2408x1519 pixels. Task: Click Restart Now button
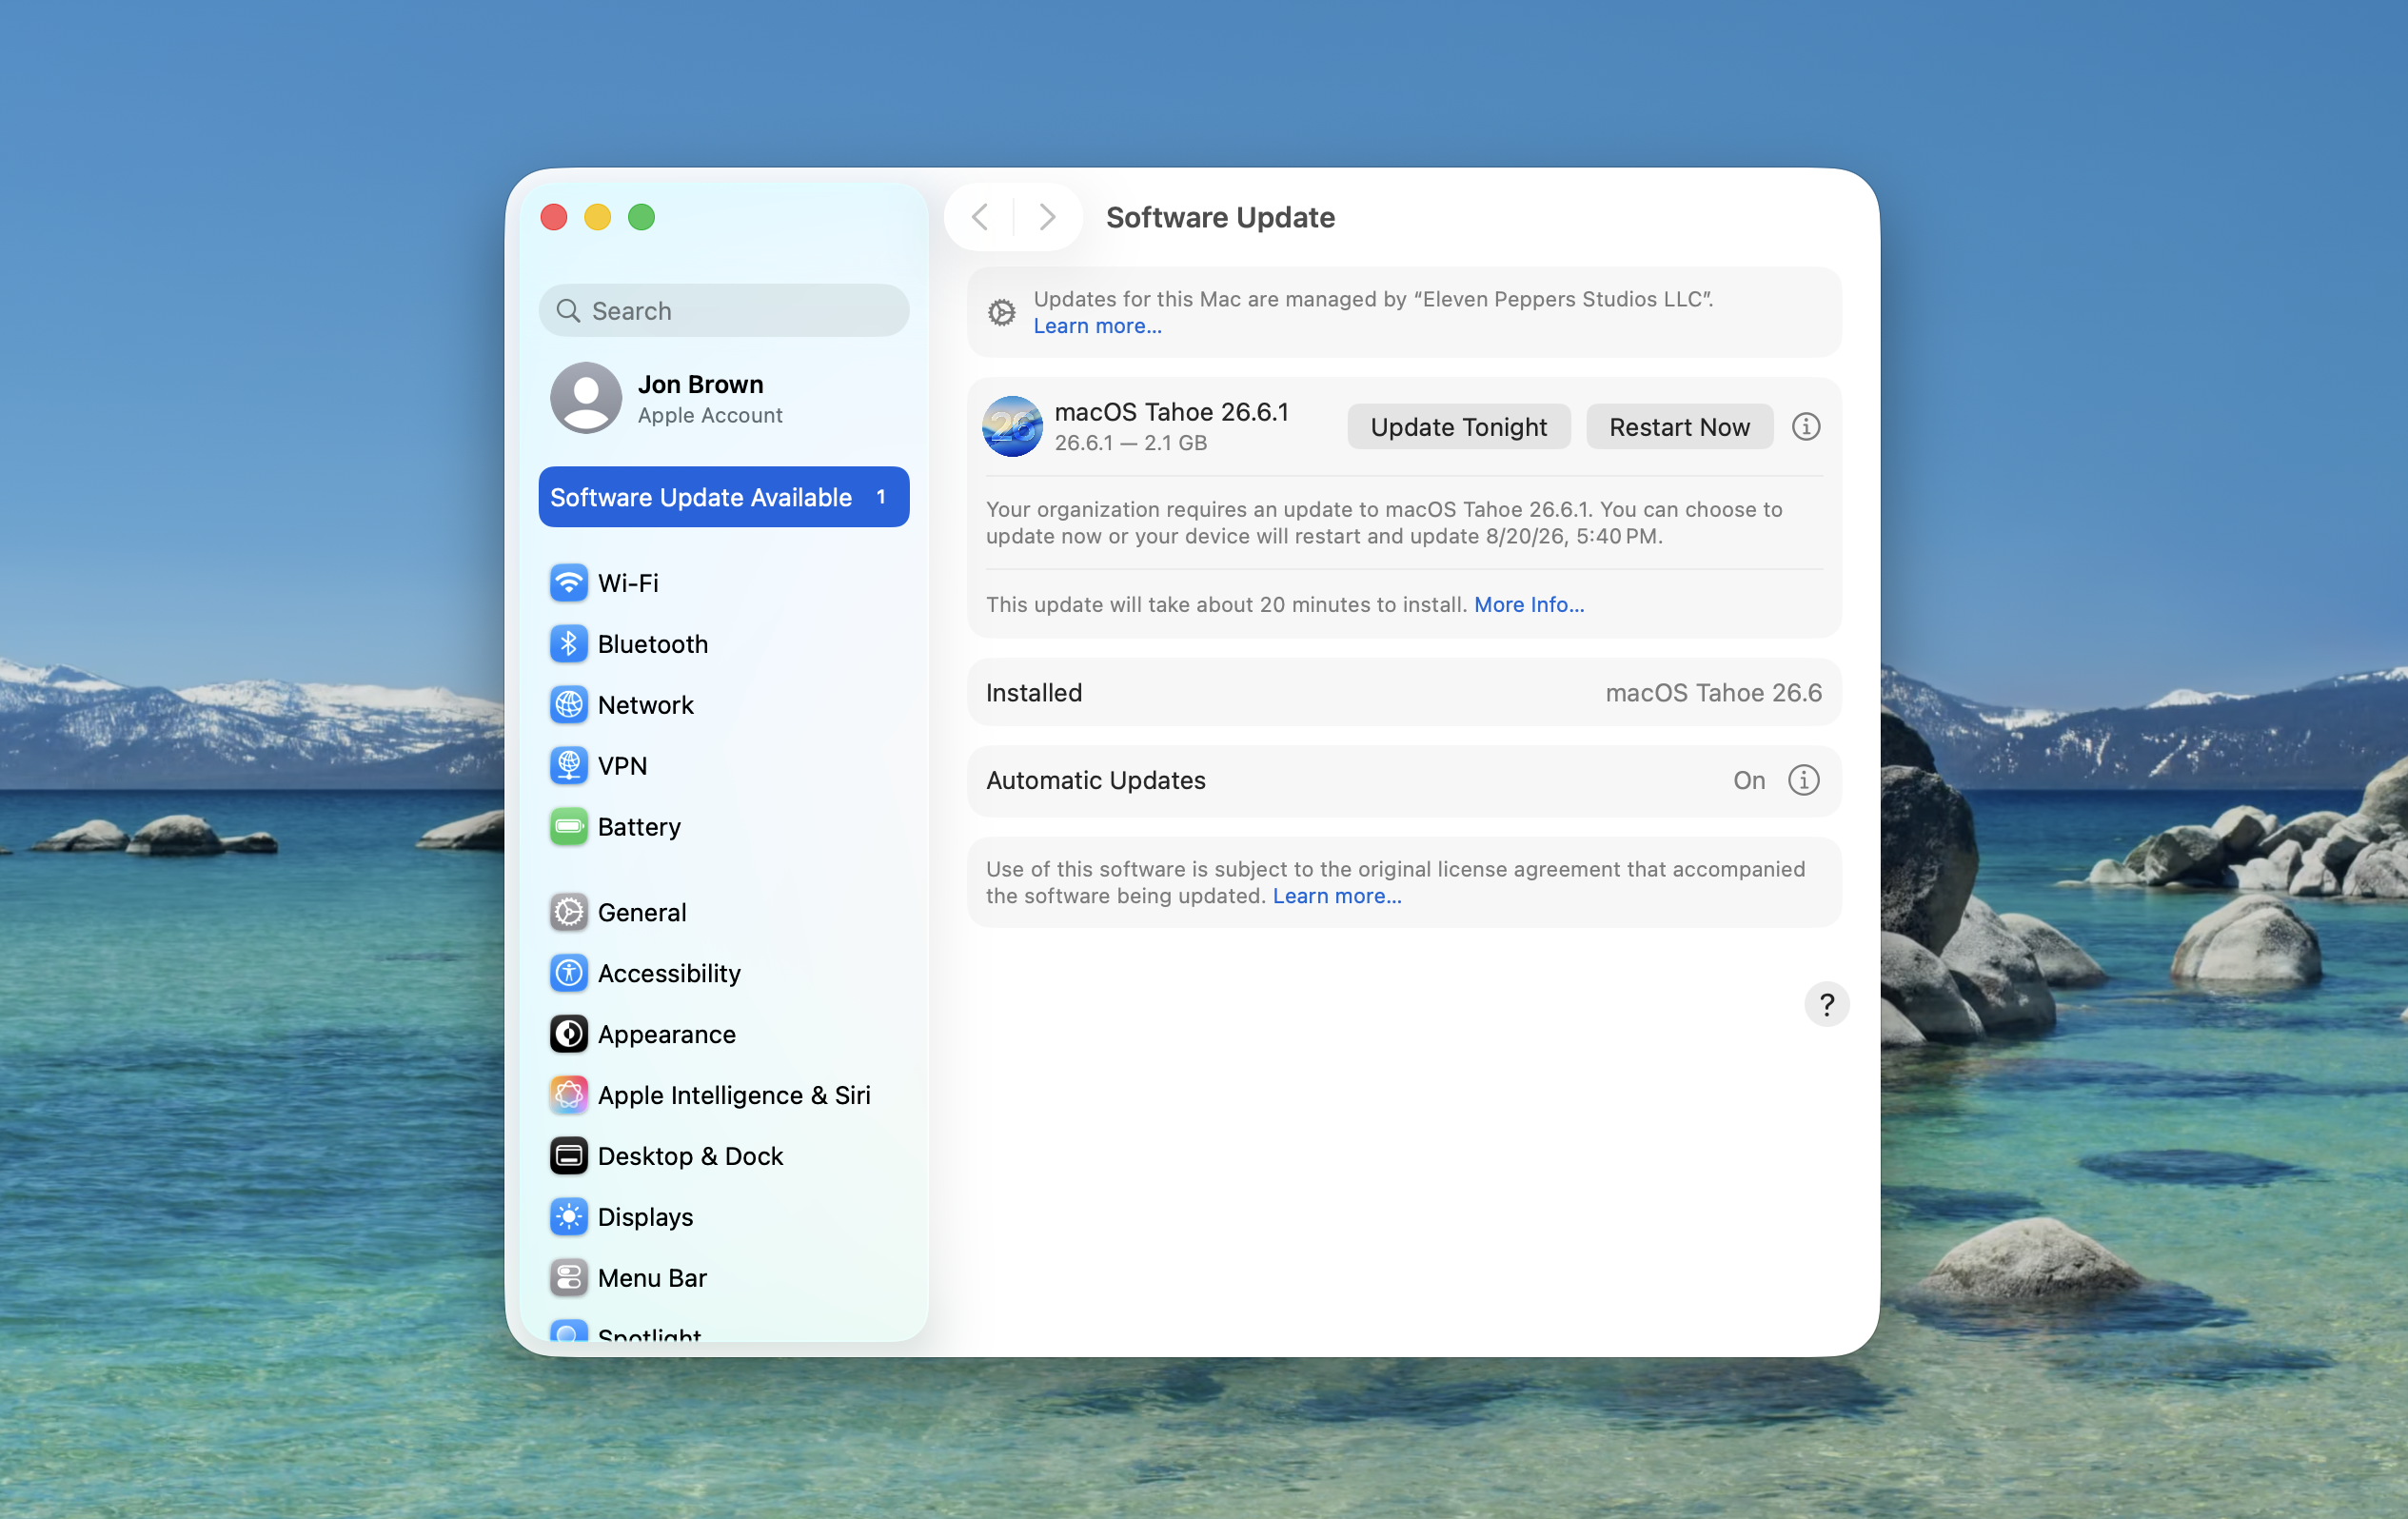tap(1679, 427)
